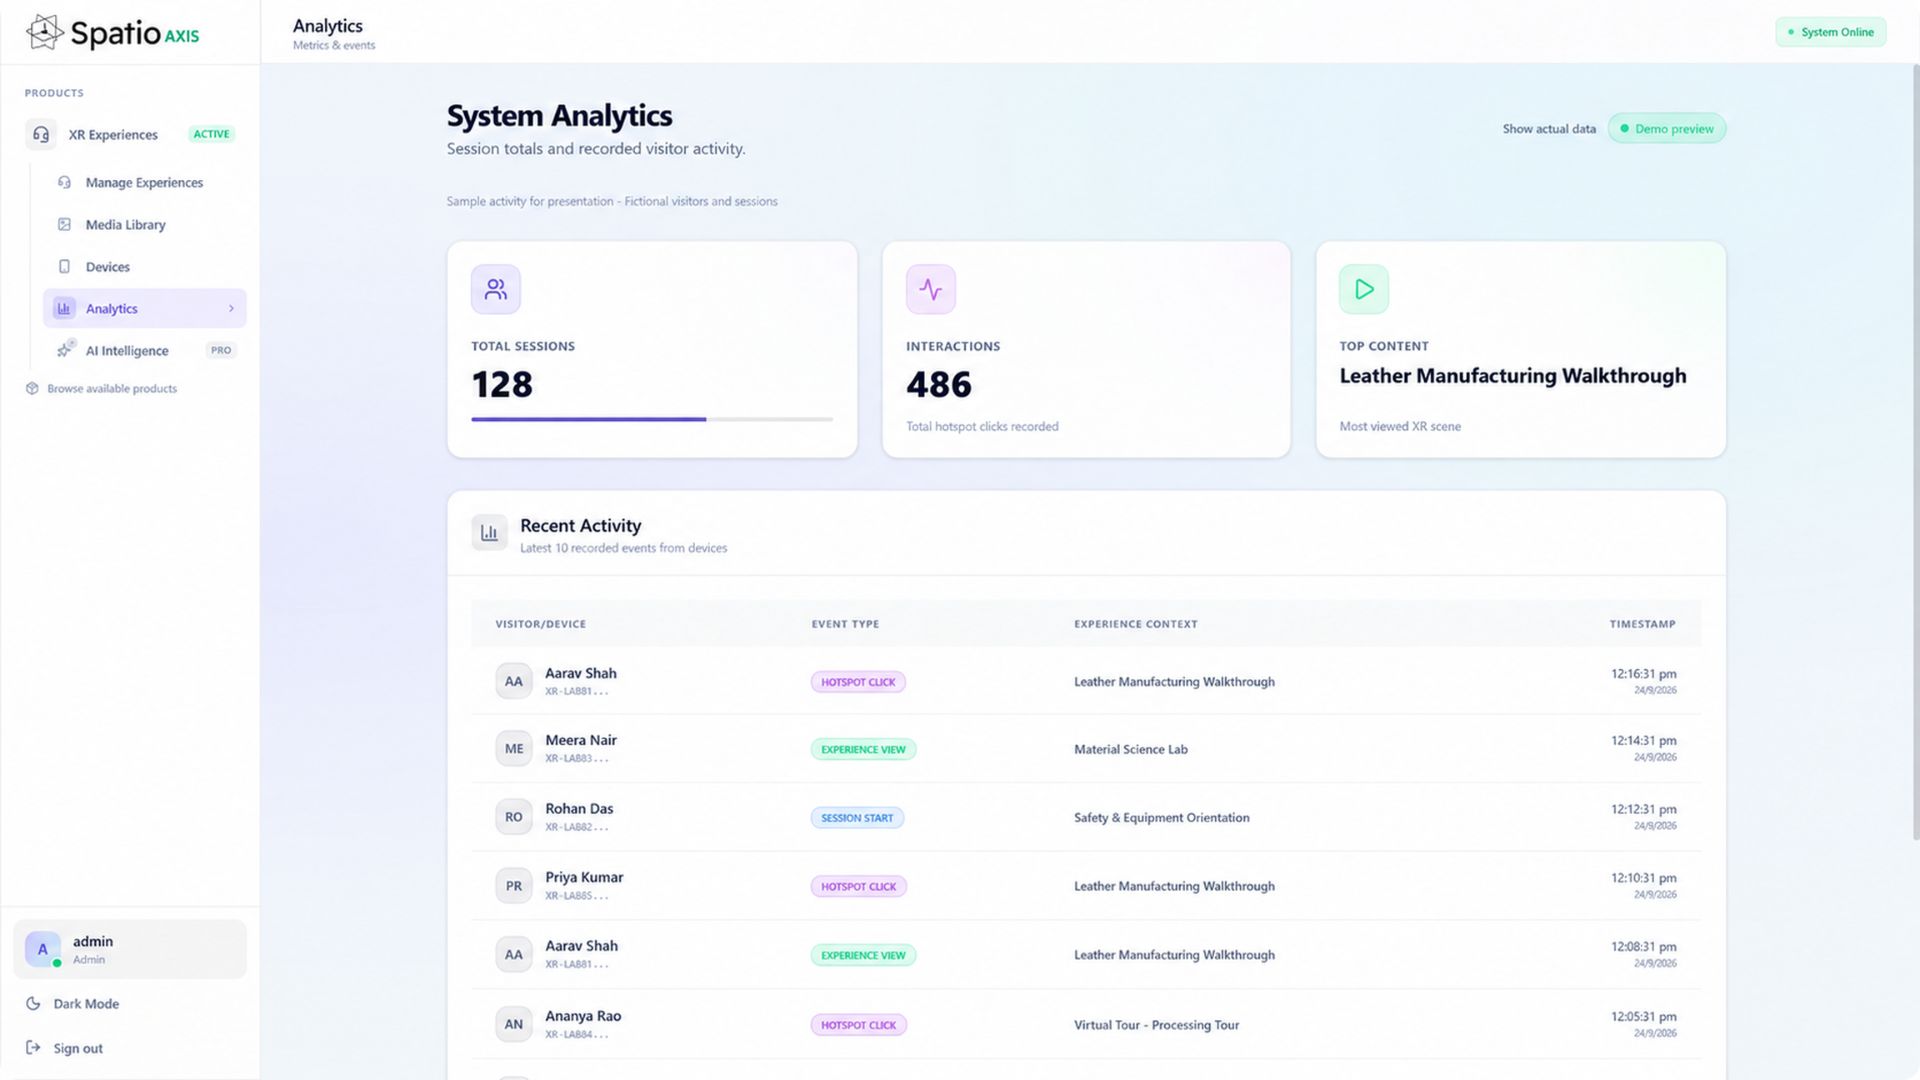Open the admin user profile card

pyautogui.click(x=130, y=949)
